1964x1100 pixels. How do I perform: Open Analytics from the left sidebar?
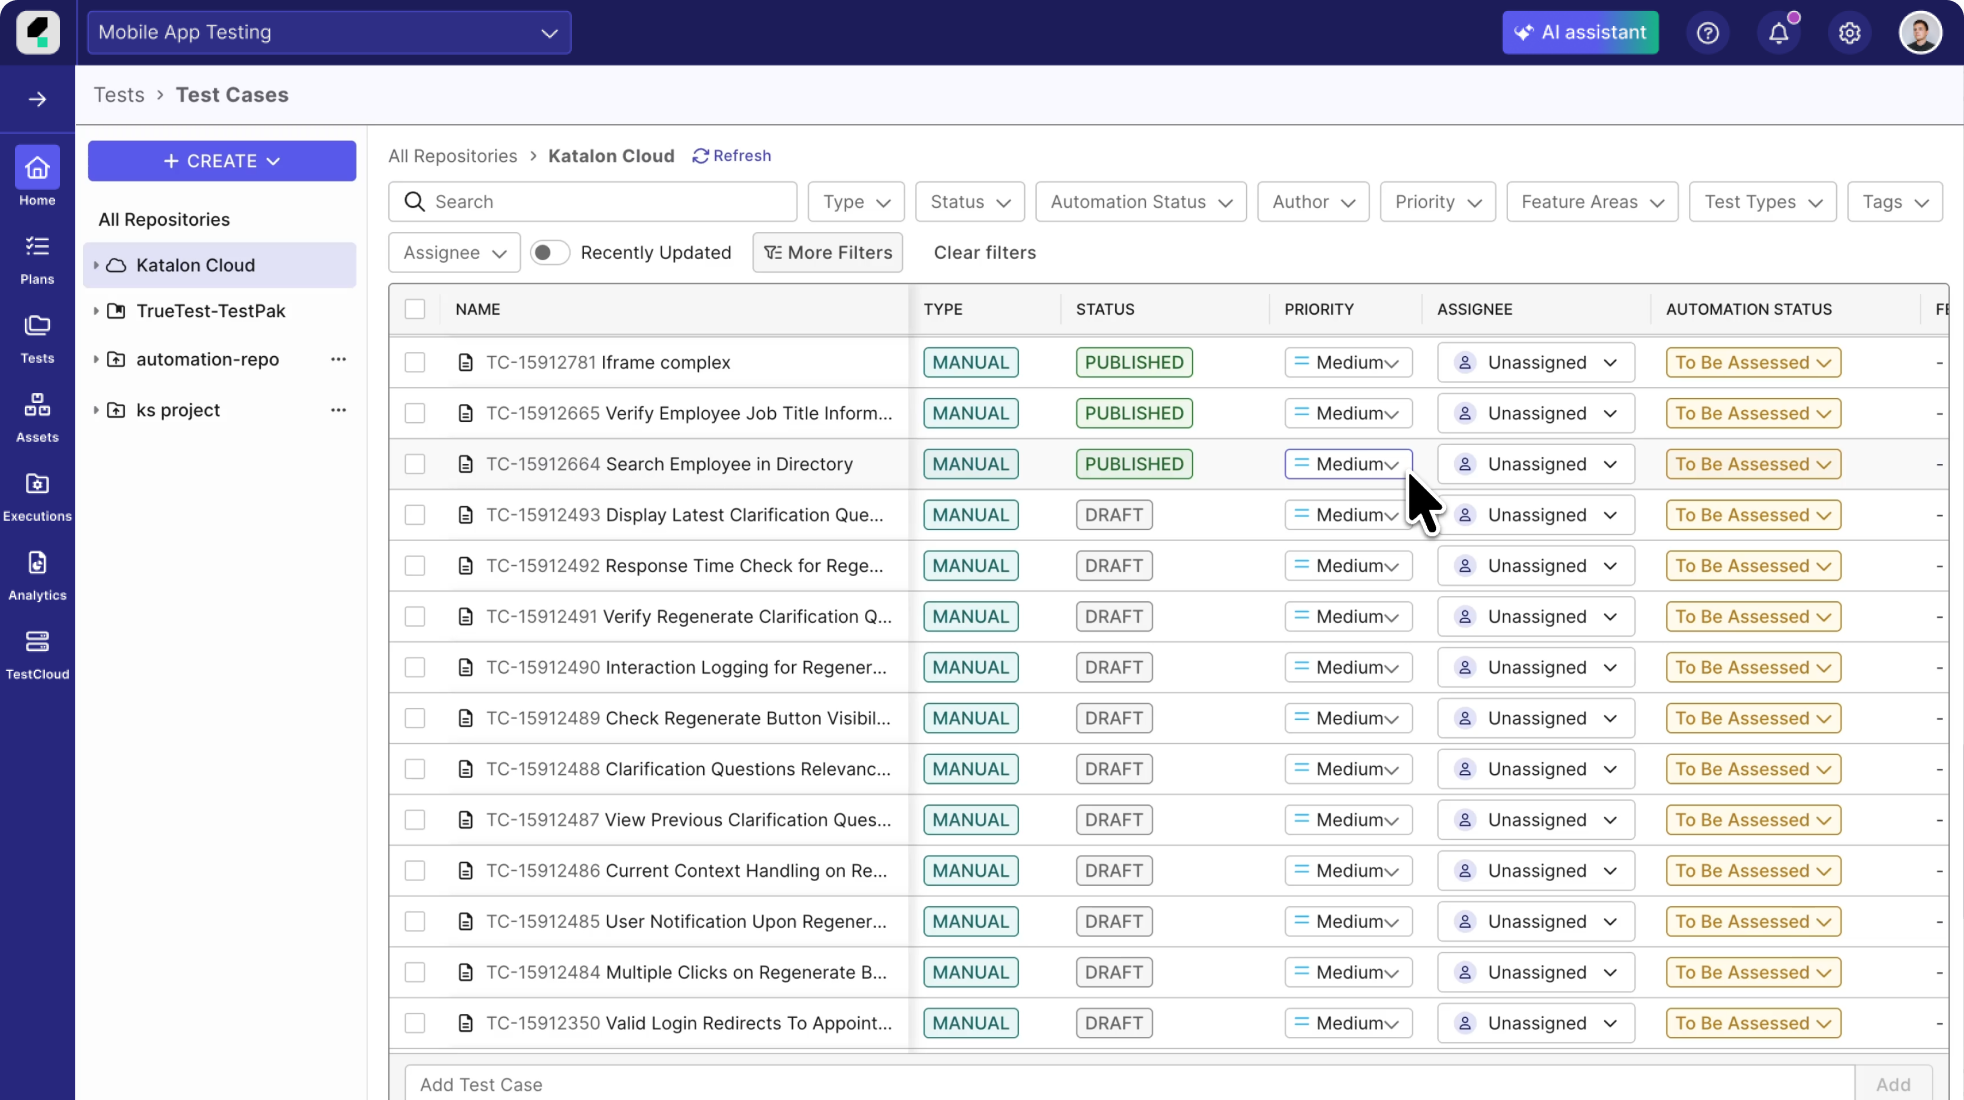click(x=37, y=574)
